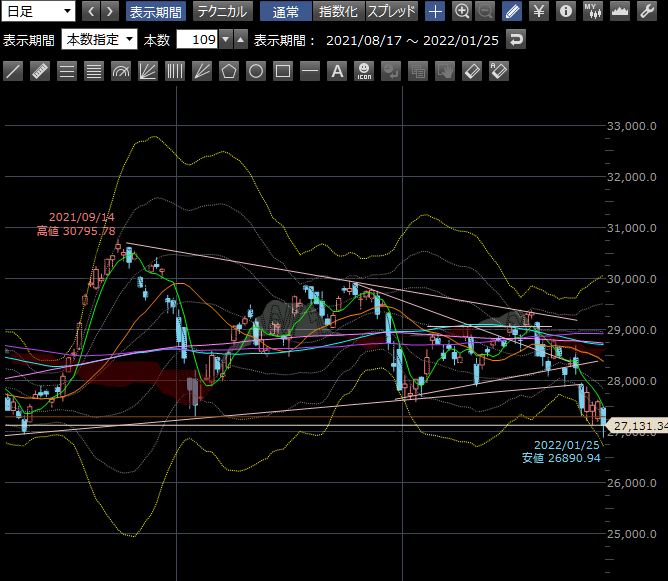Toggle the crosshair cursor button
Screen dimensions: 668x581
(435, 12)
